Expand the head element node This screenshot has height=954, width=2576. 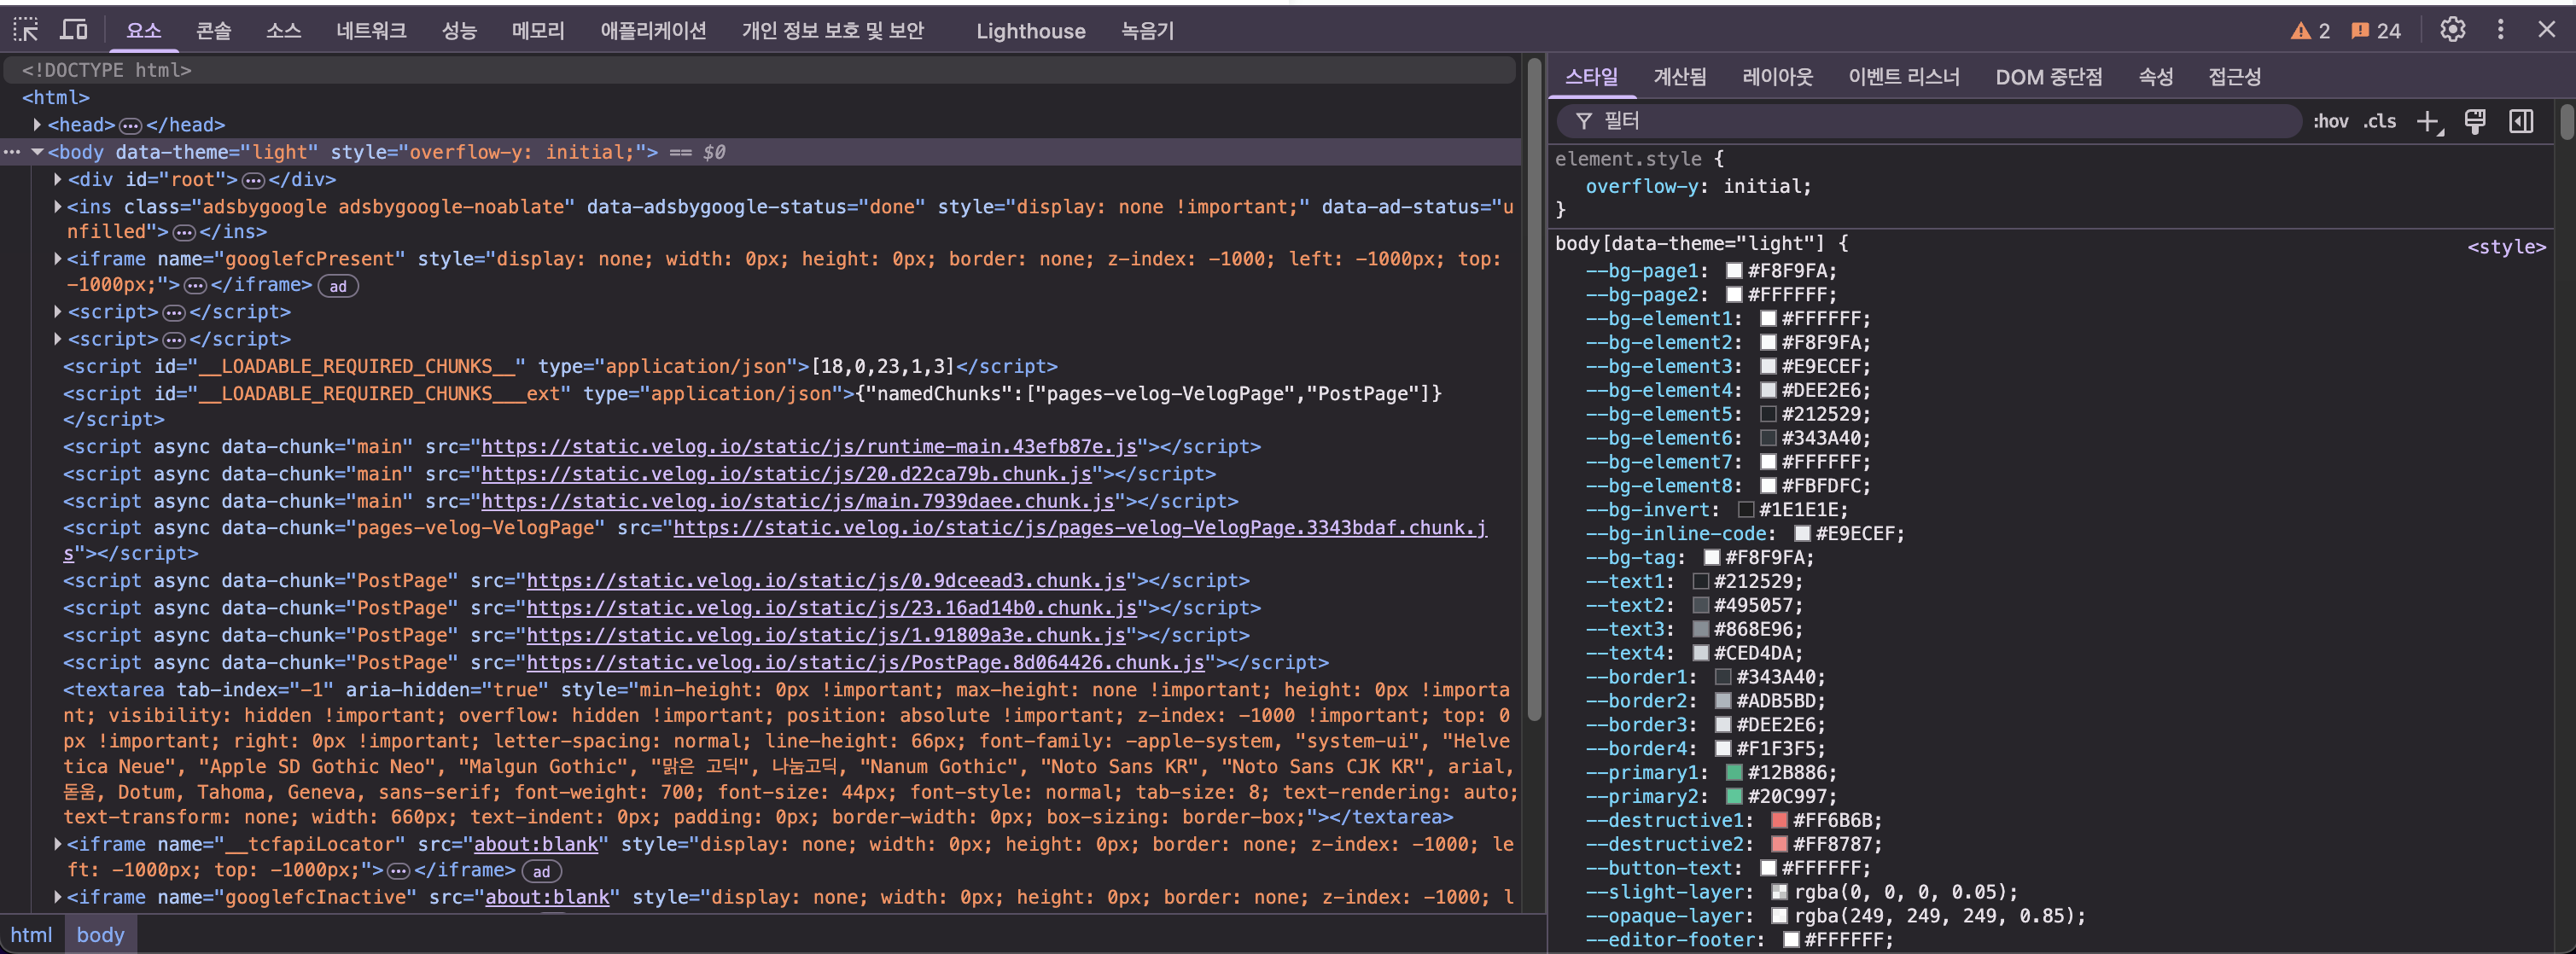tap(37, 125)
